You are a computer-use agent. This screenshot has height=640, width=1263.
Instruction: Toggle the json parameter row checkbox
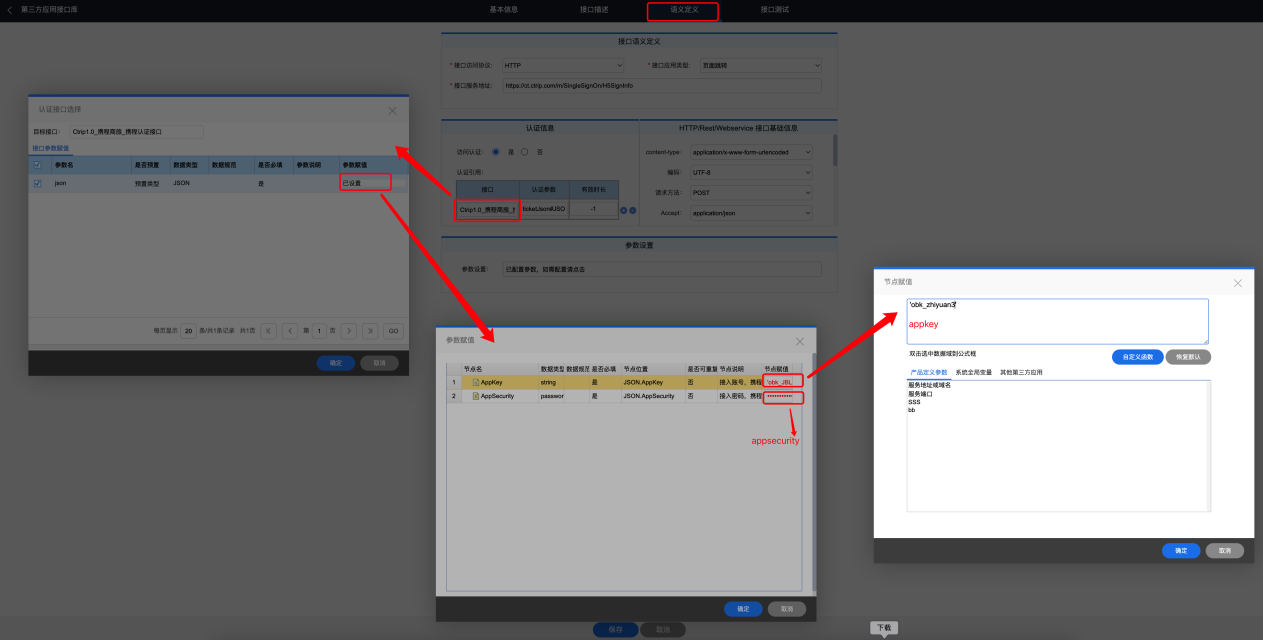[x=38, y=183]
